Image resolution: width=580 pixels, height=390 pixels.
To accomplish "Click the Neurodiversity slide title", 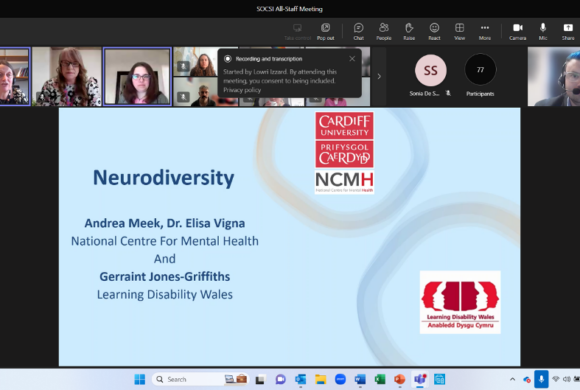I will point(163,178).
